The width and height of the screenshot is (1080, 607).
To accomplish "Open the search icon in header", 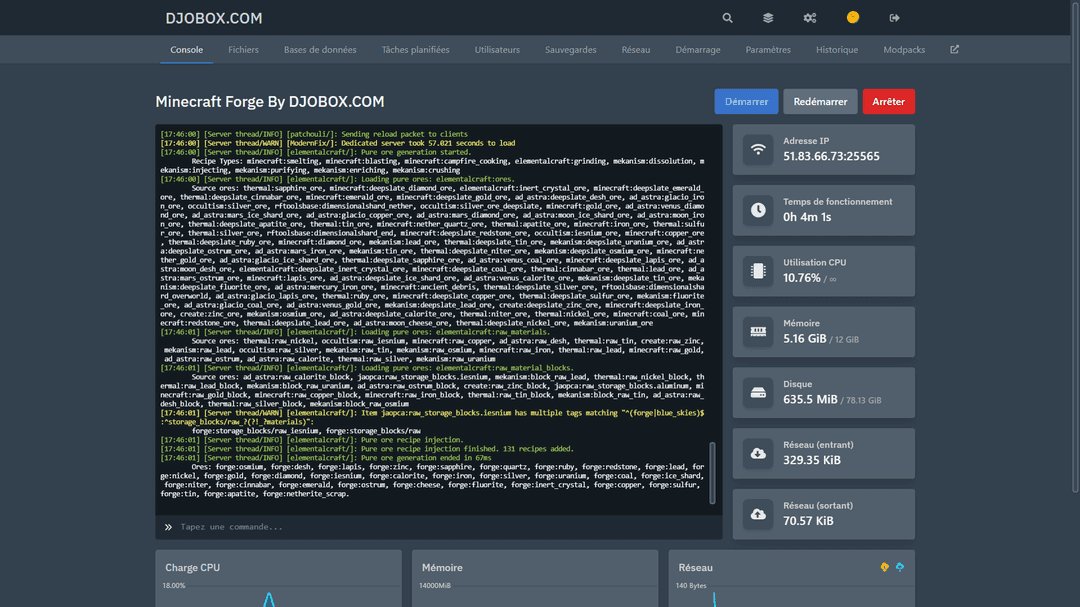I will (x=727, y=18).
